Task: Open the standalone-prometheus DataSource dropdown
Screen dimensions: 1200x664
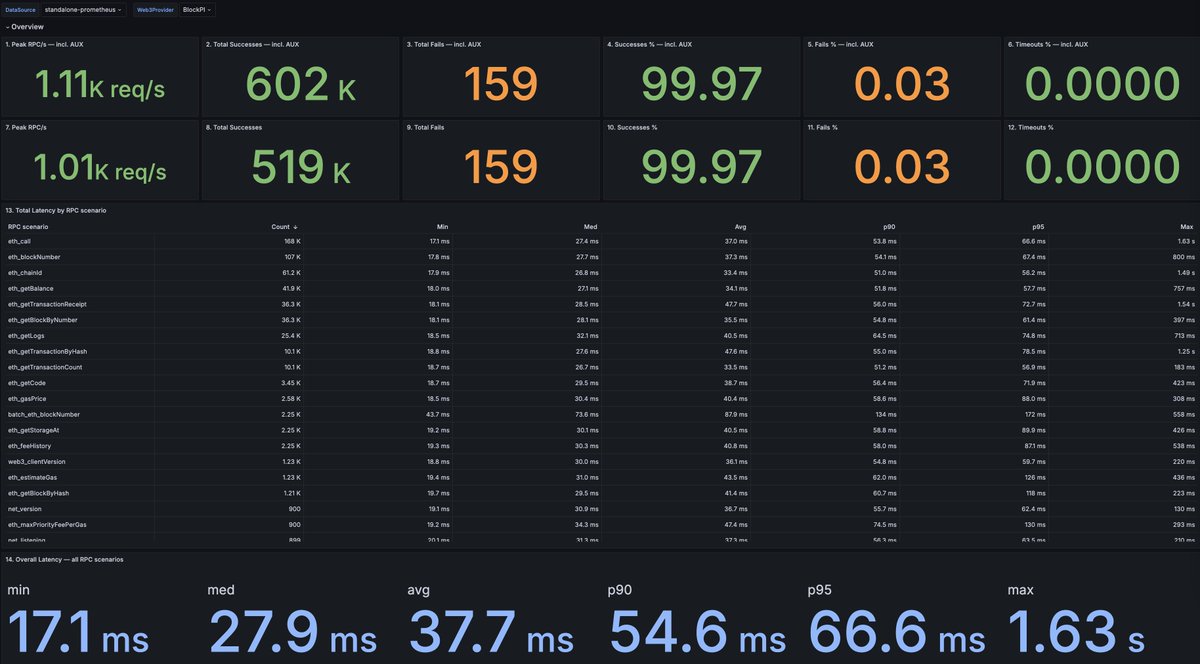Action: [x=83, y=9]
